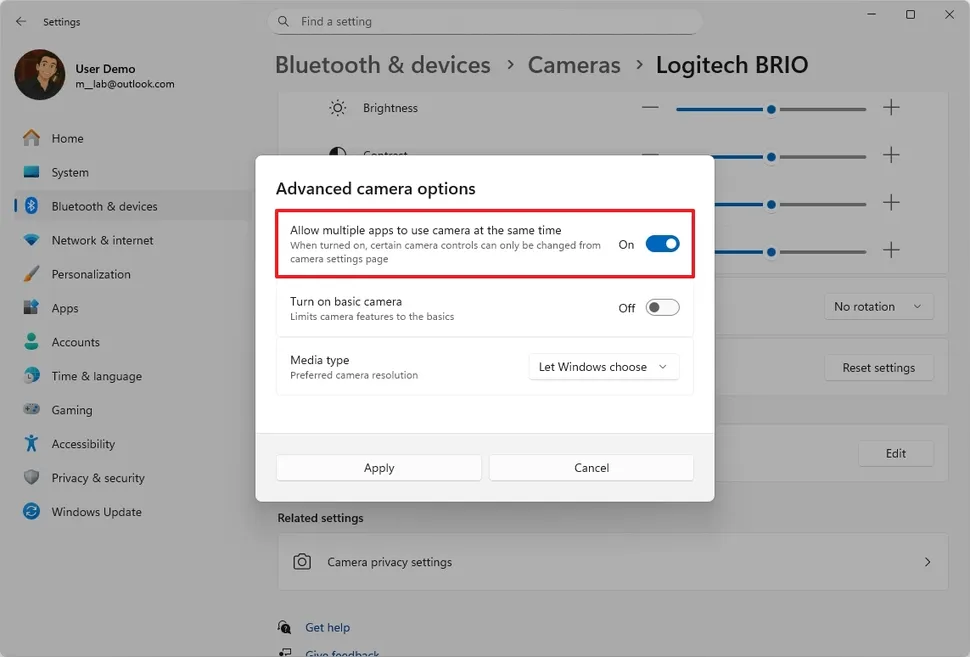
Task: Expand the No rotation dropdown
Action: pyautogui.click(x=878, y=306)
